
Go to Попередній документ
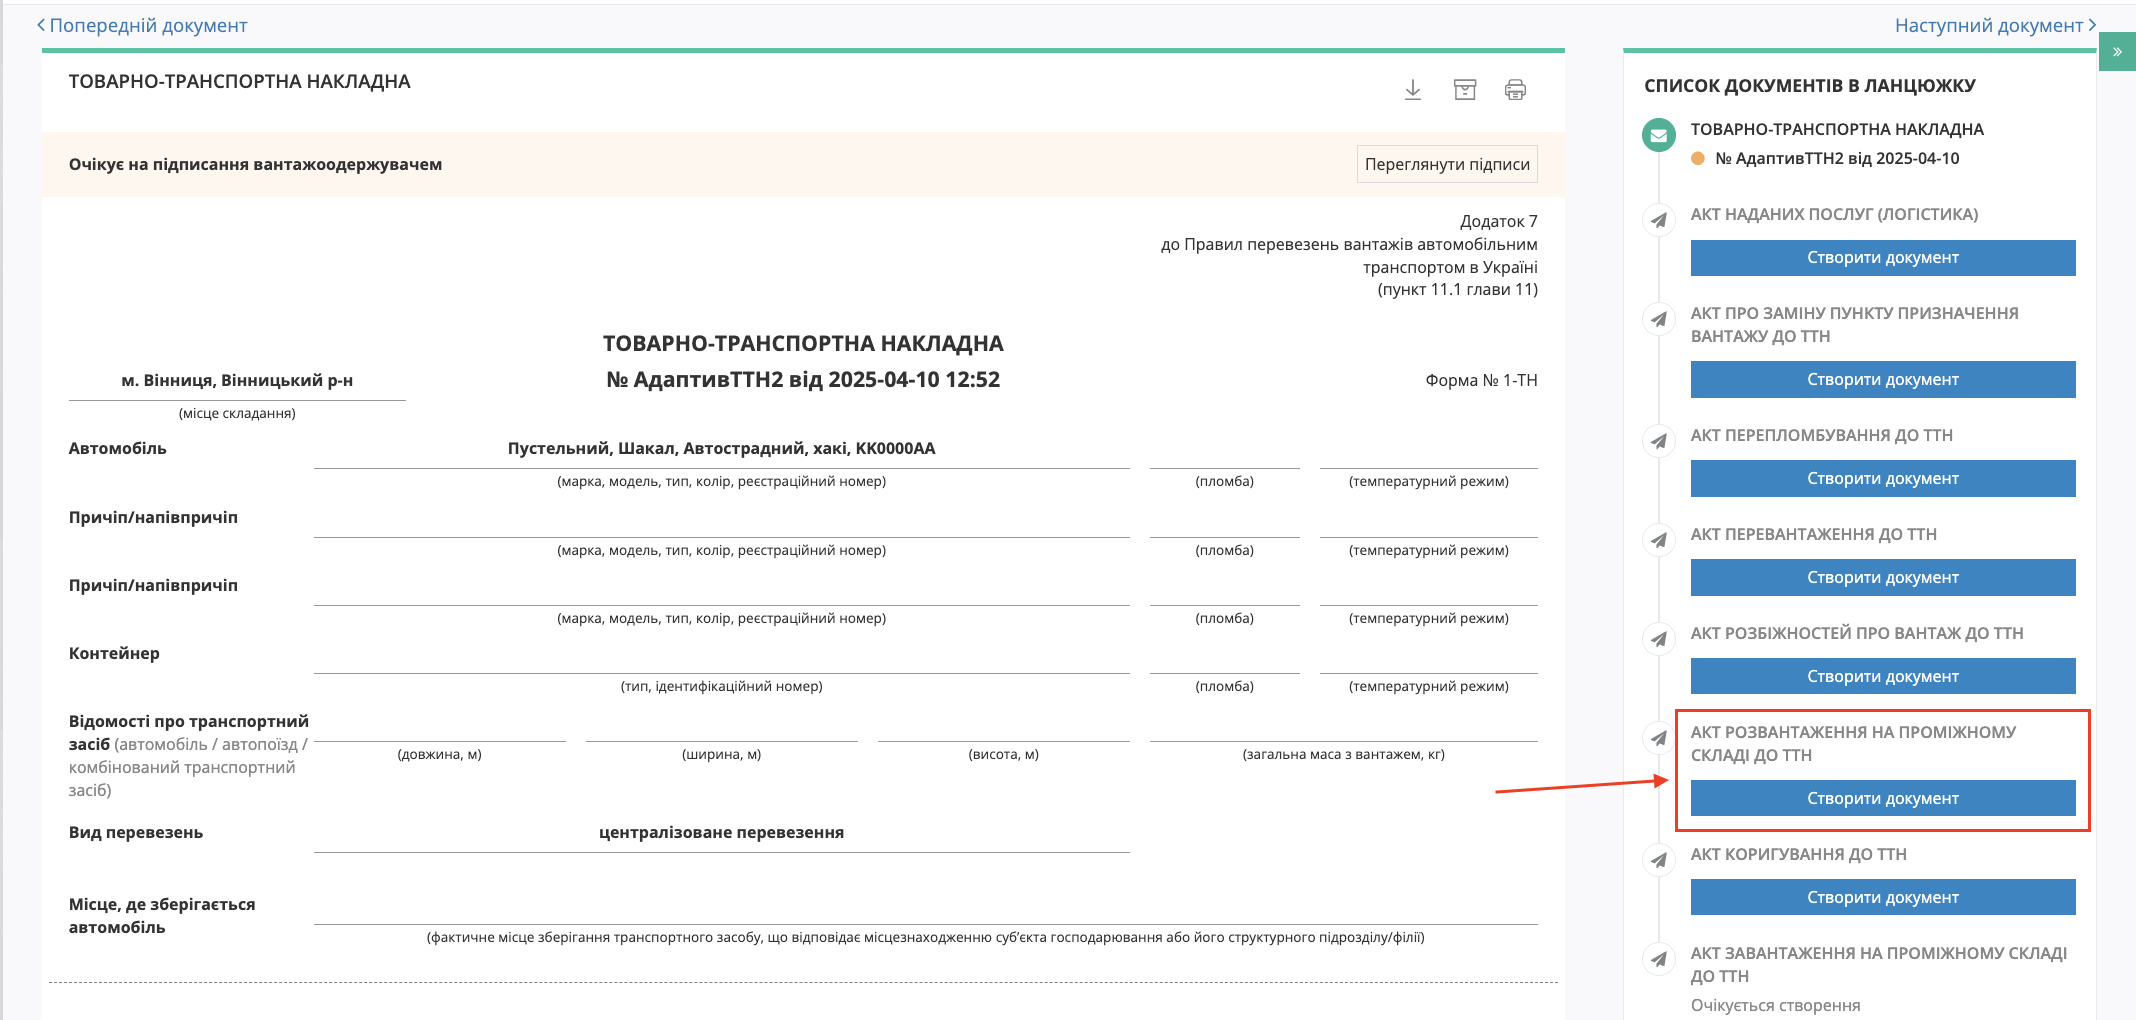(x=142, y=25)
